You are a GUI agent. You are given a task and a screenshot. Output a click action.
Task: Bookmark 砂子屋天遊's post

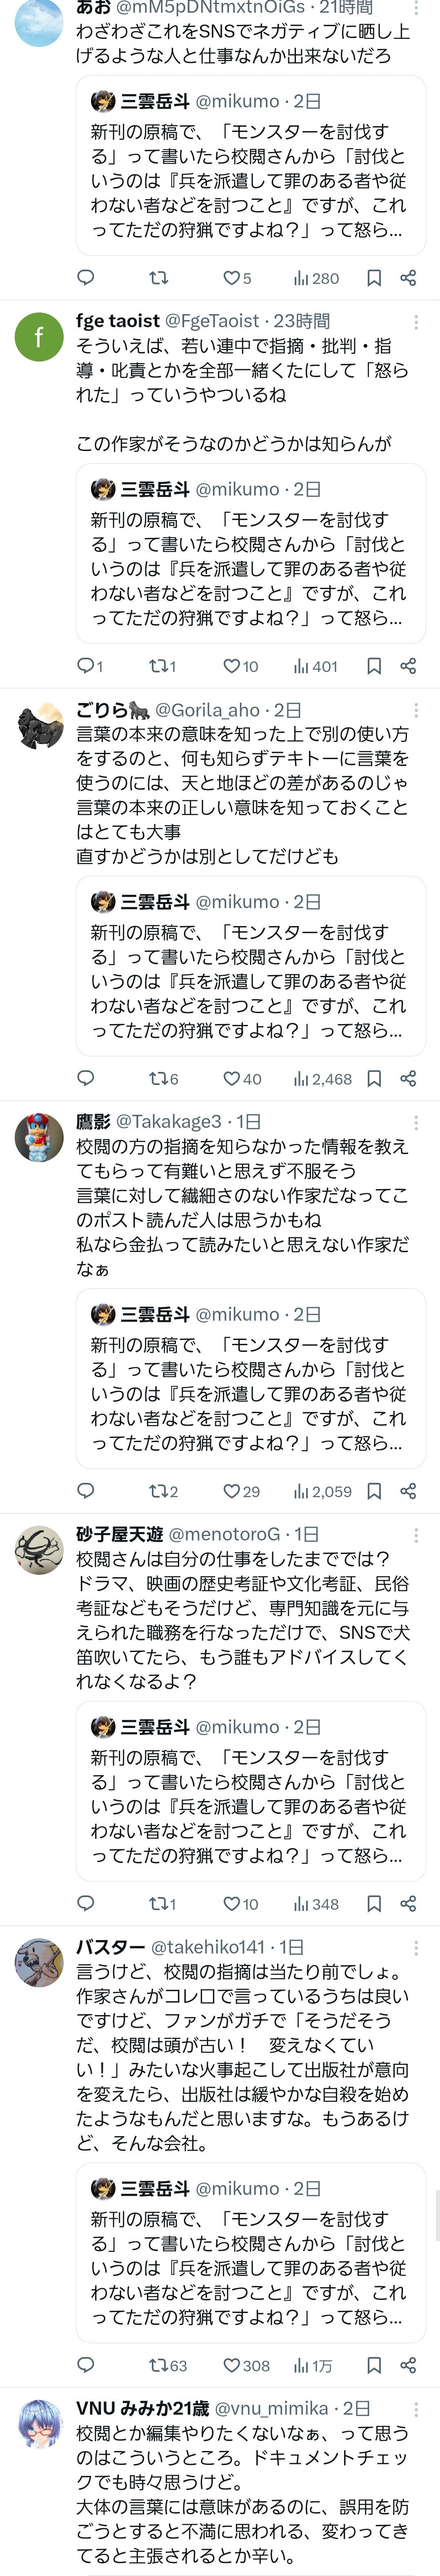tap(374, 1904)
